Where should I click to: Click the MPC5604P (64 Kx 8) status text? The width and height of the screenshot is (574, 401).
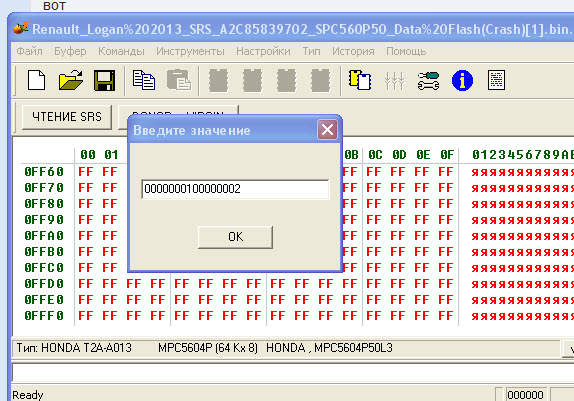click(208, 348)
